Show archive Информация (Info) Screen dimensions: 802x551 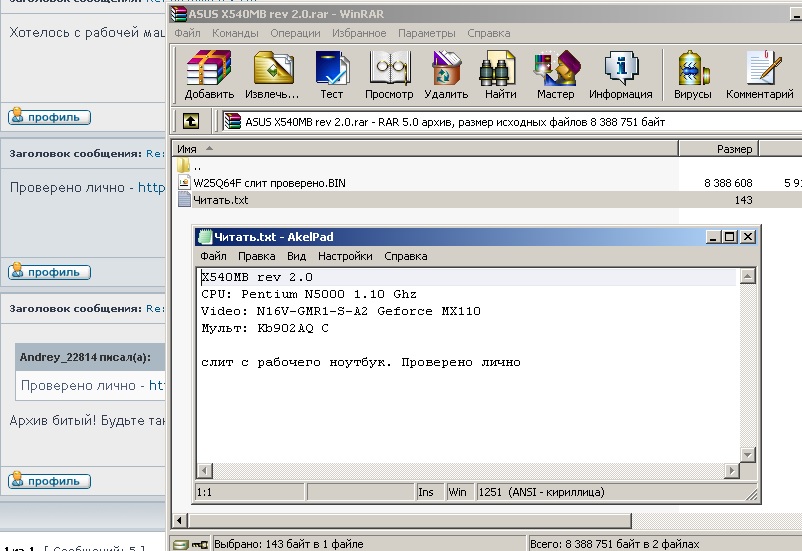(620, 74)
